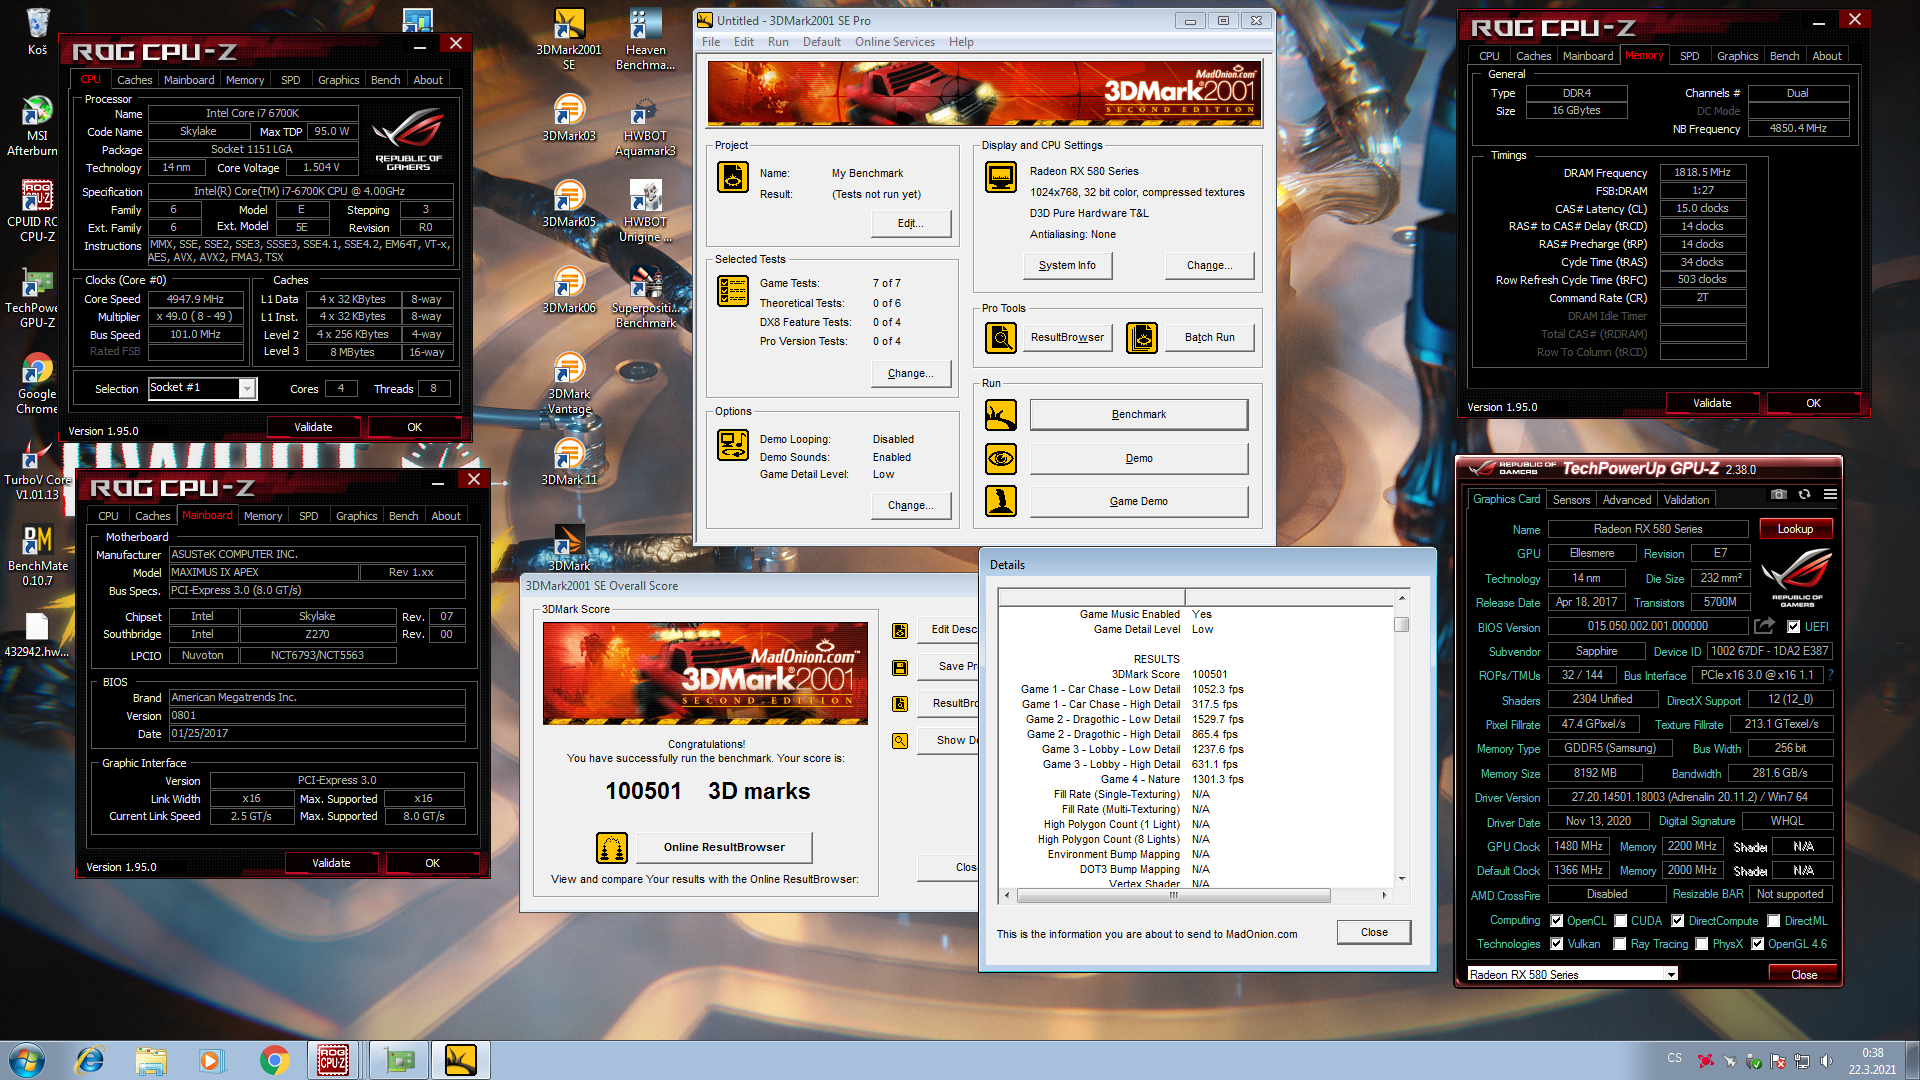
Task: Open 3DMark Vantage desktop shortcut
Action: coord(569,383)
